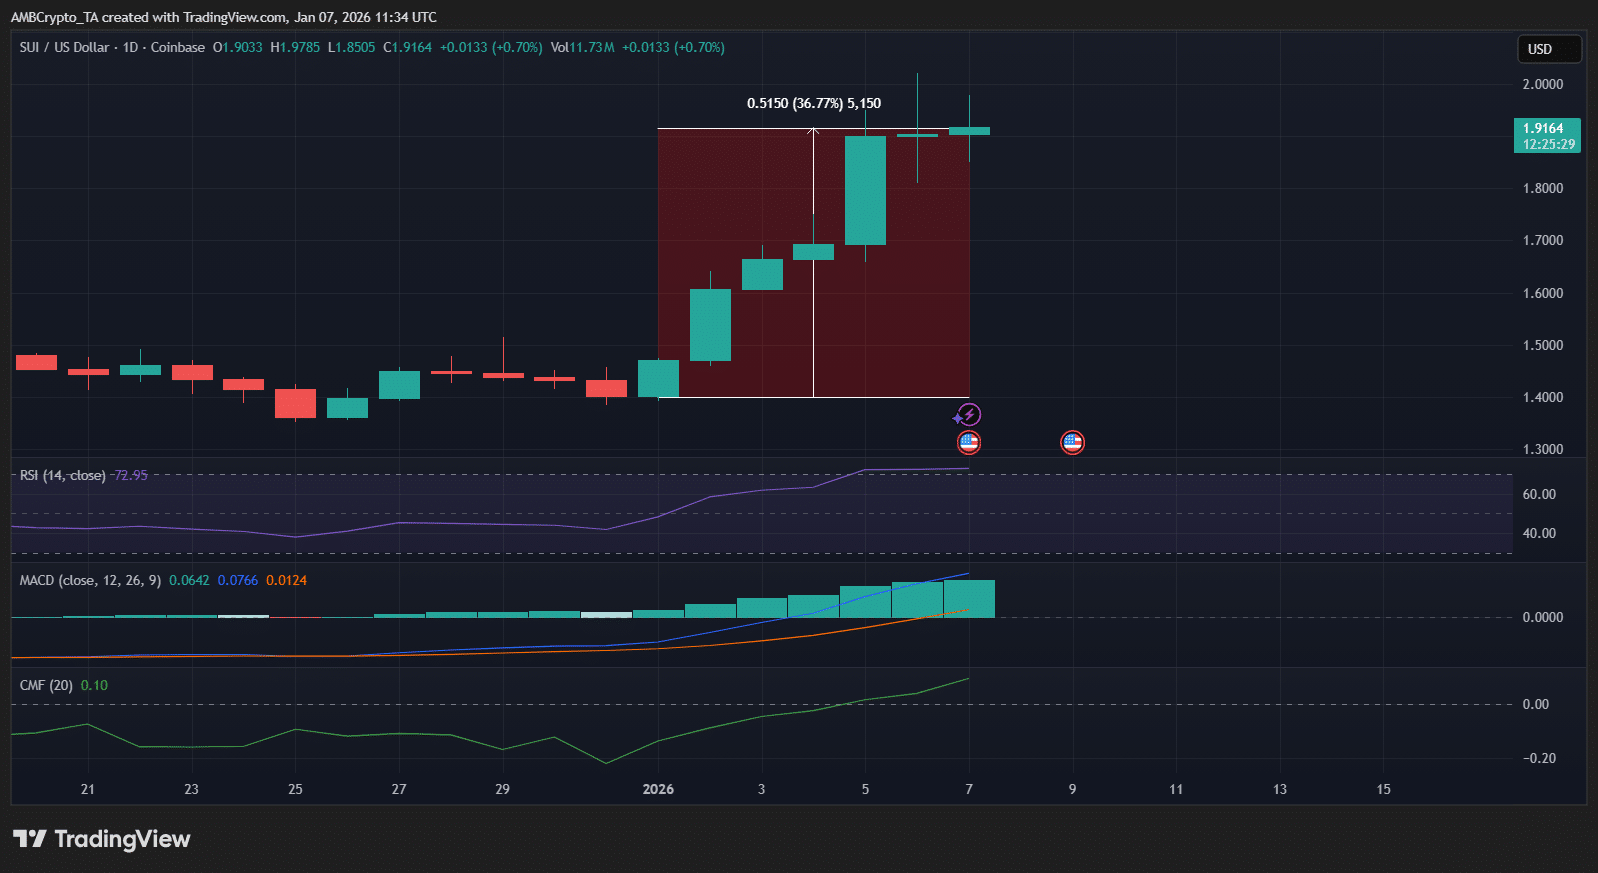The image size is (1598, 873).
Task: Open the US flag event on Jan 7
Action: point(968,442)
